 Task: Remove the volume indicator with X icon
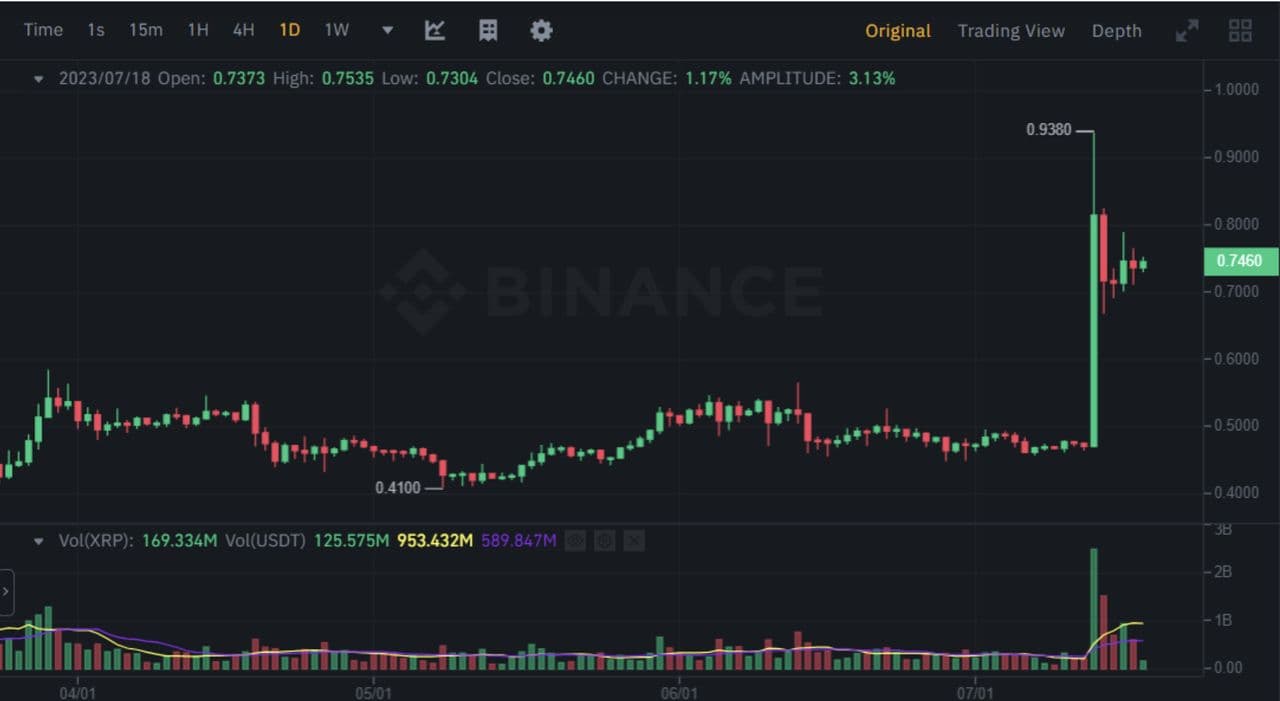coord(634,541)
